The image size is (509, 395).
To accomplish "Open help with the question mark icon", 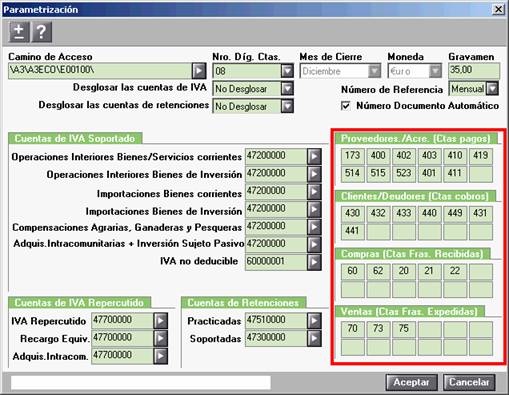I will [x=41, y=32].
